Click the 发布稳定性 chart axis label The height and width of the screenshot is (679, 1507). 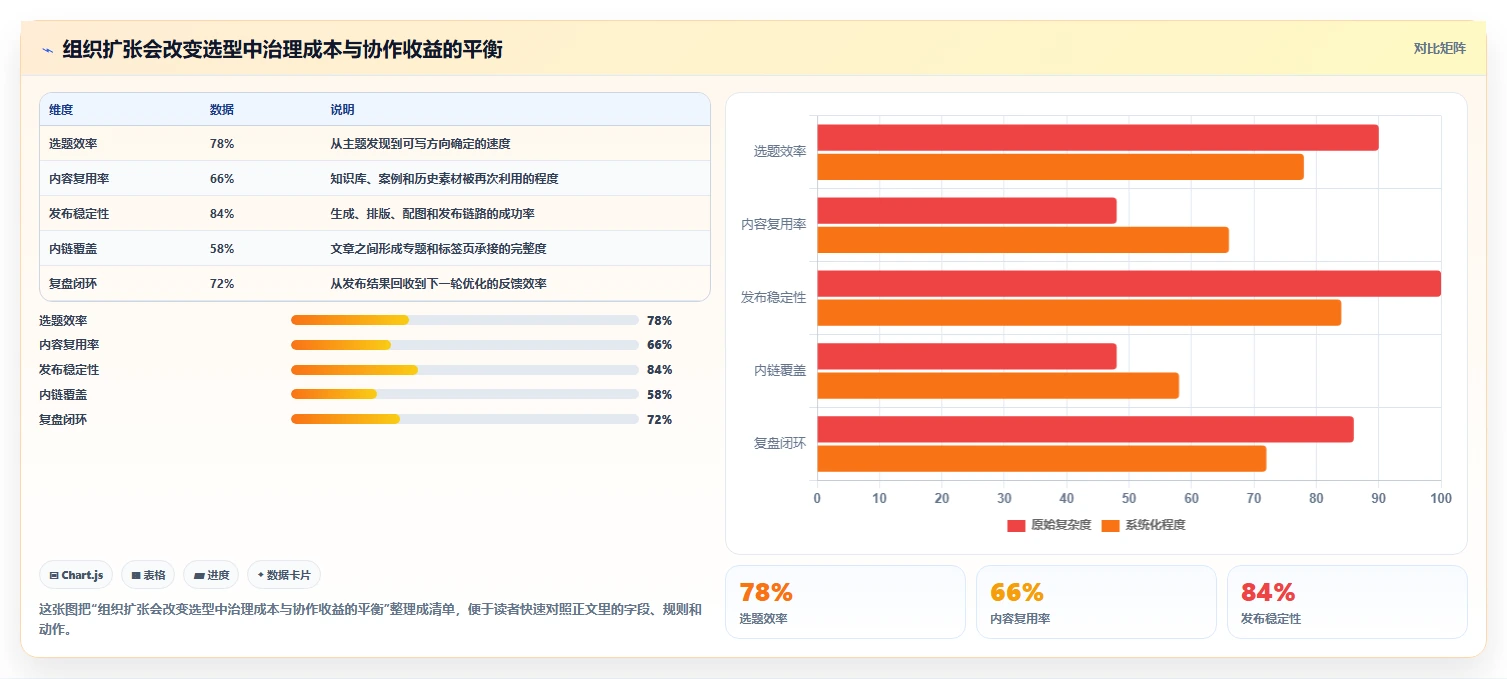[774, 298]
